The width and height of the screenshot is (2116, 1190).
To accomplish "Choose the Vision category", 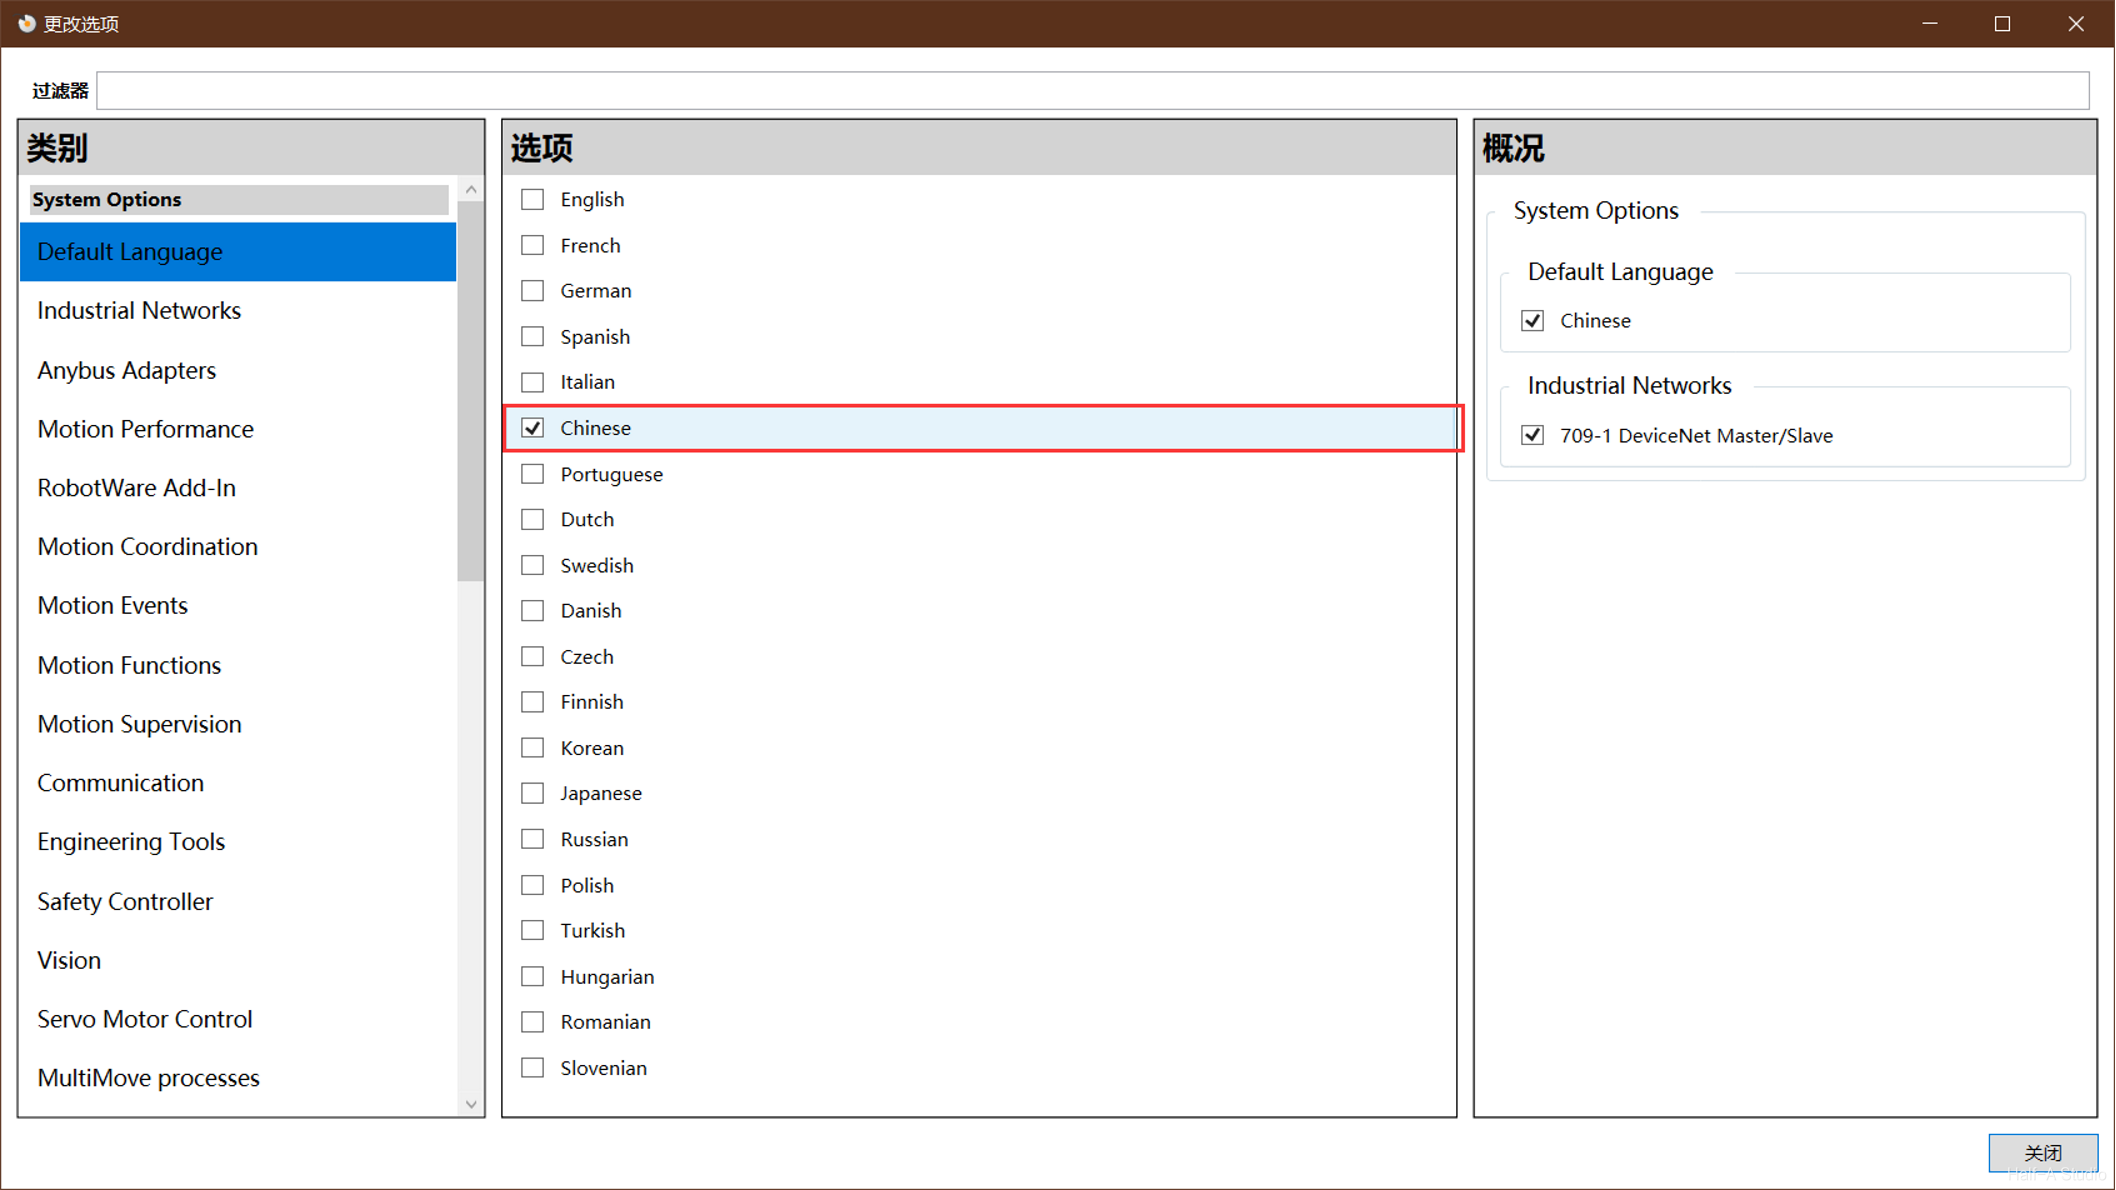I will point(69,960).
